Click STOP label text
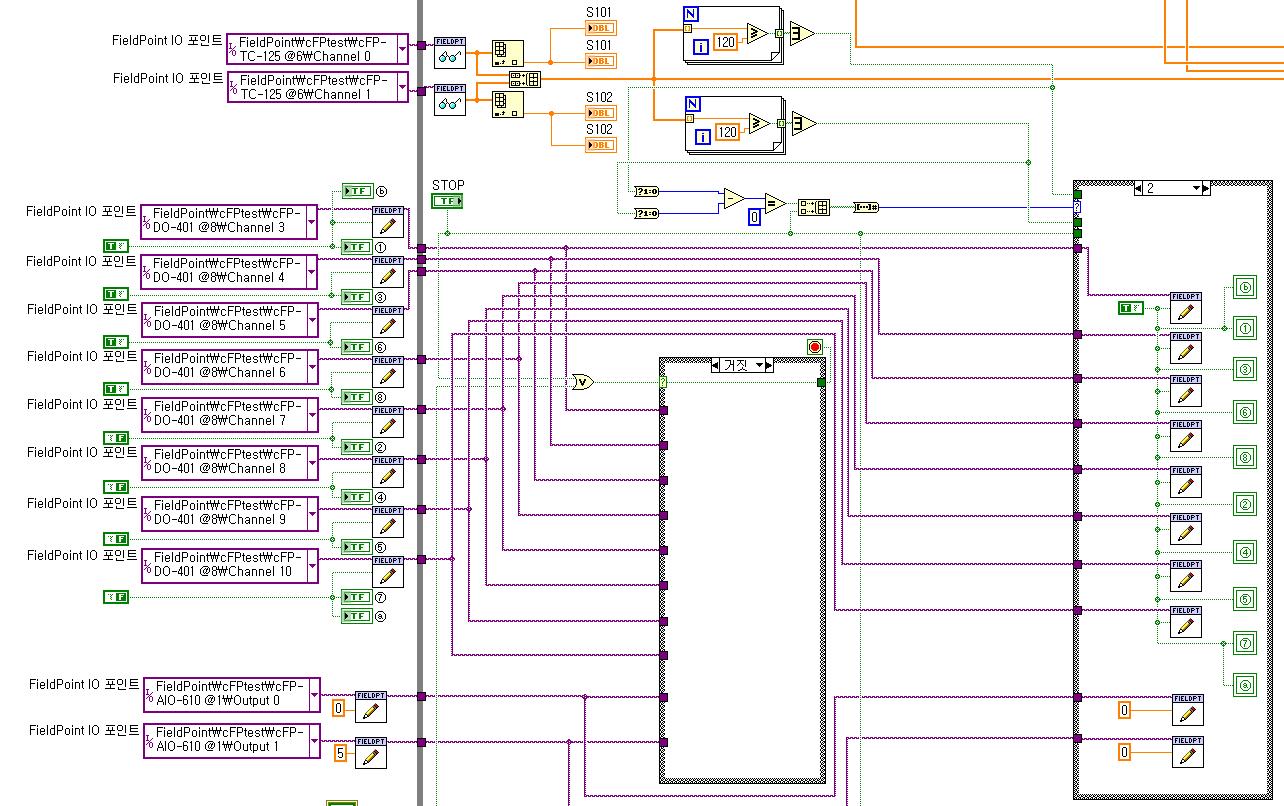The width and height of the screenshot is (1284, 806). point(448,185)
